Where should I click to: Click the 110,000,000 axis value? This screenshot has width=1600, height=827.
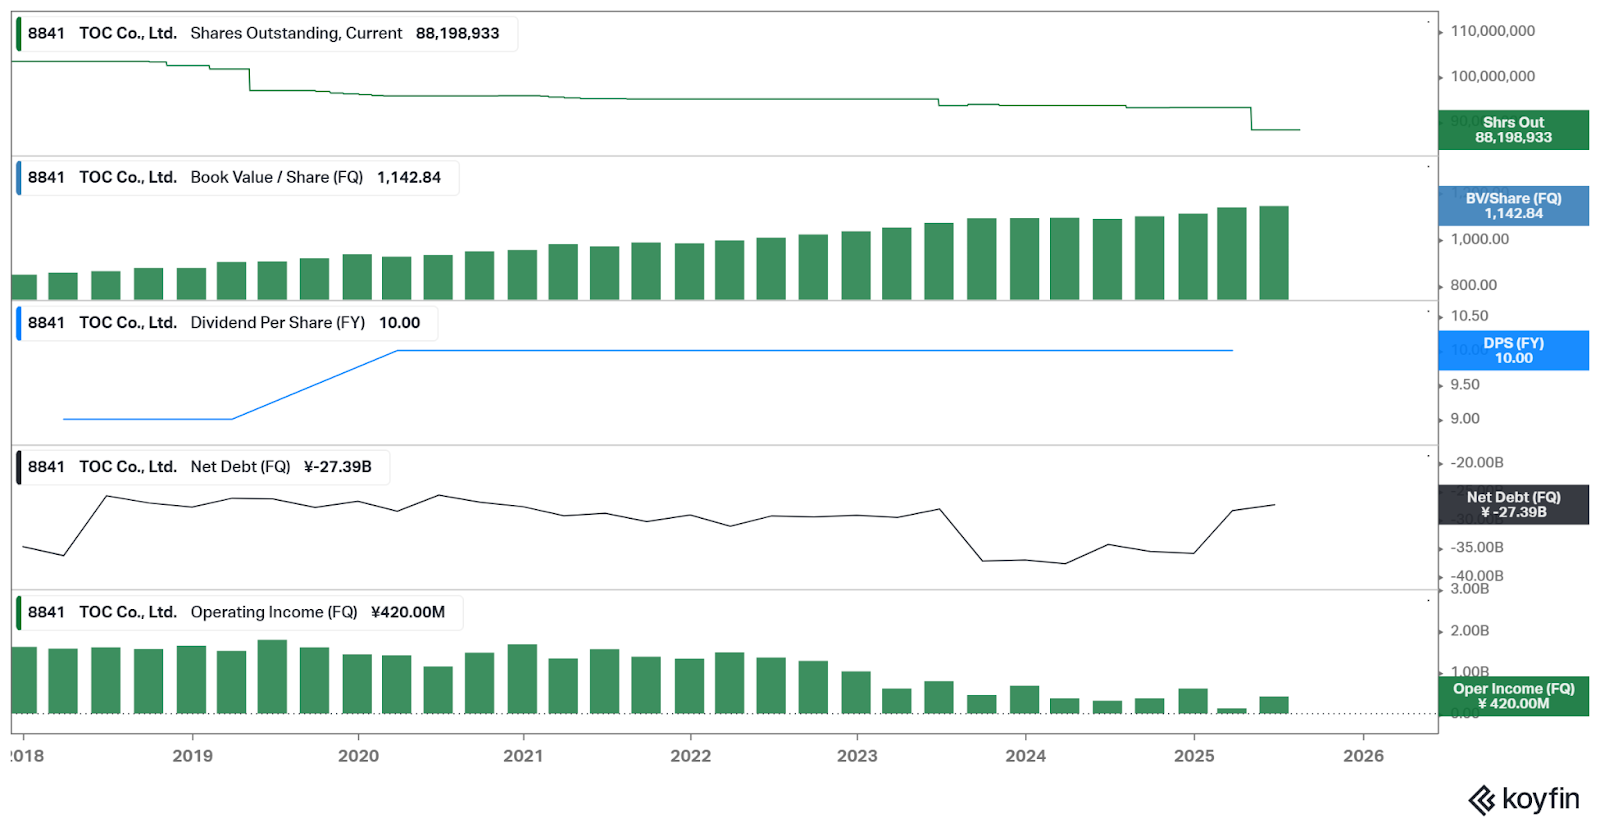[x=1492, y=31]
